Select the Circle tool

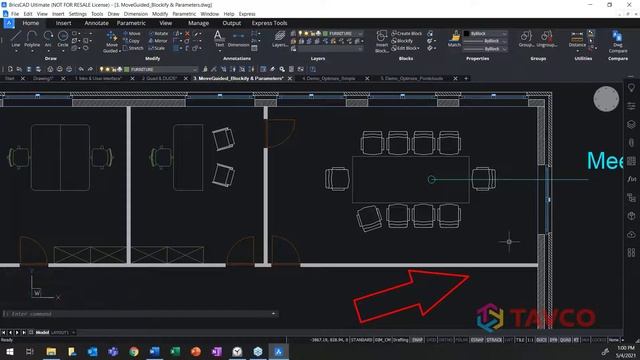(63, 39)
